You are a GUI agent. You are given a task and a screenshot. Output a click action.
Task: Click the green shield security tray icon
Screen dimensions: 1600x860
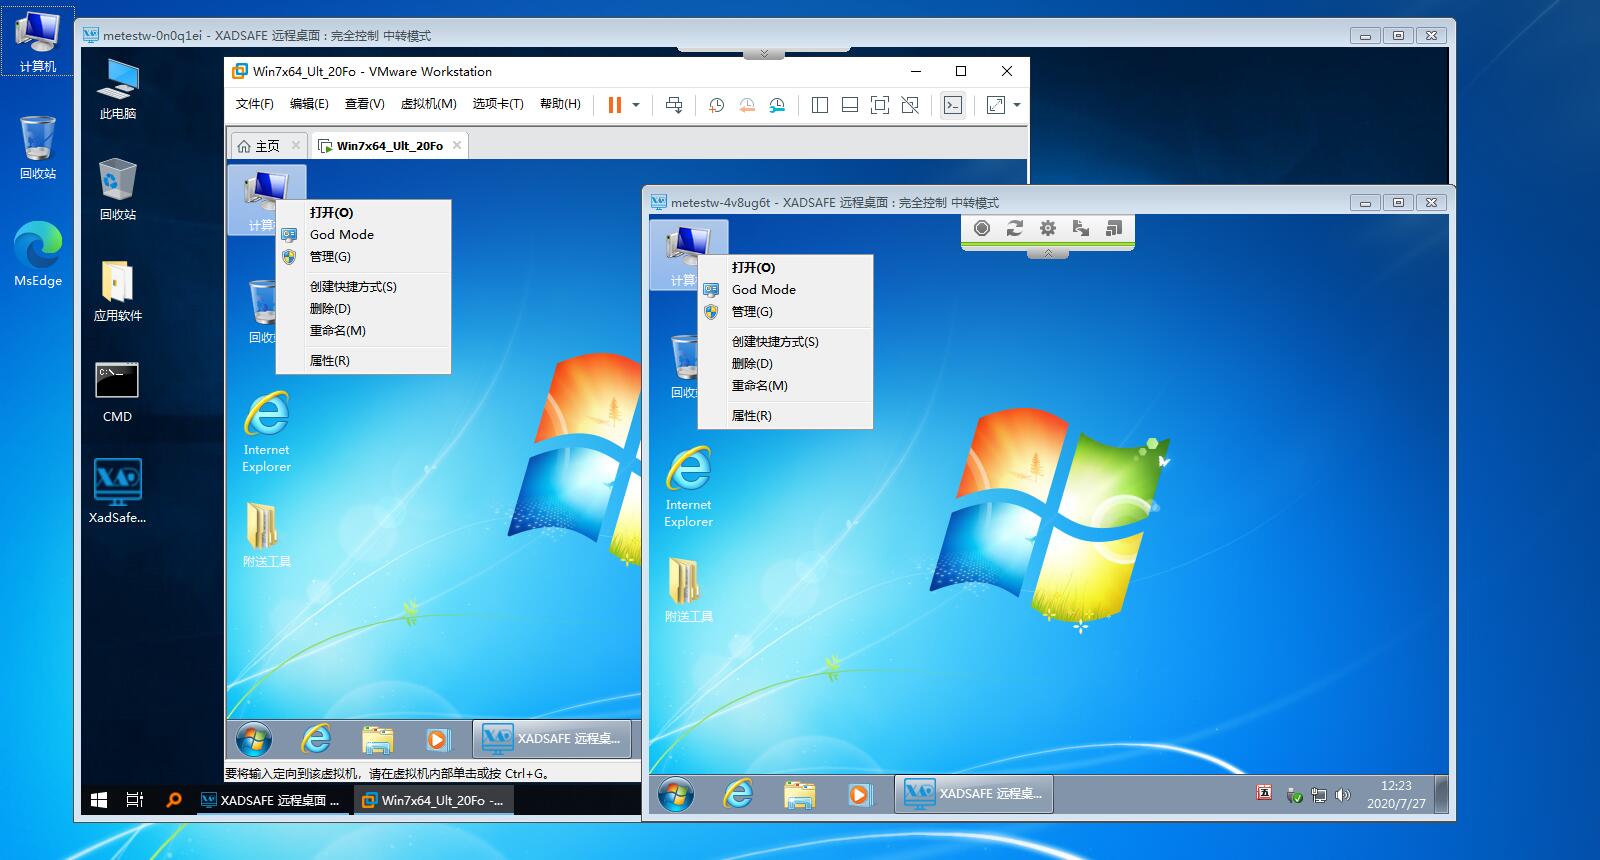[1294, 796]
